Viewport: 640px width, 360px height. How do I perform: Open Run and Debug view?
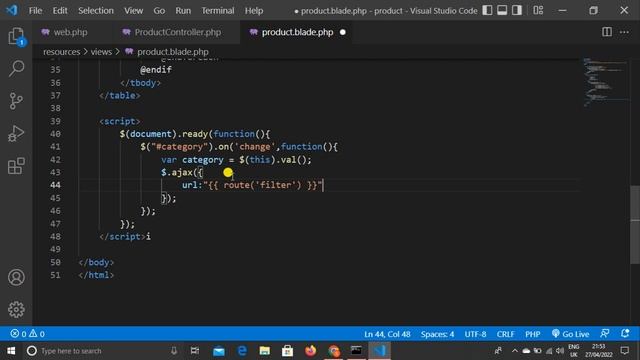pos(16,133)
